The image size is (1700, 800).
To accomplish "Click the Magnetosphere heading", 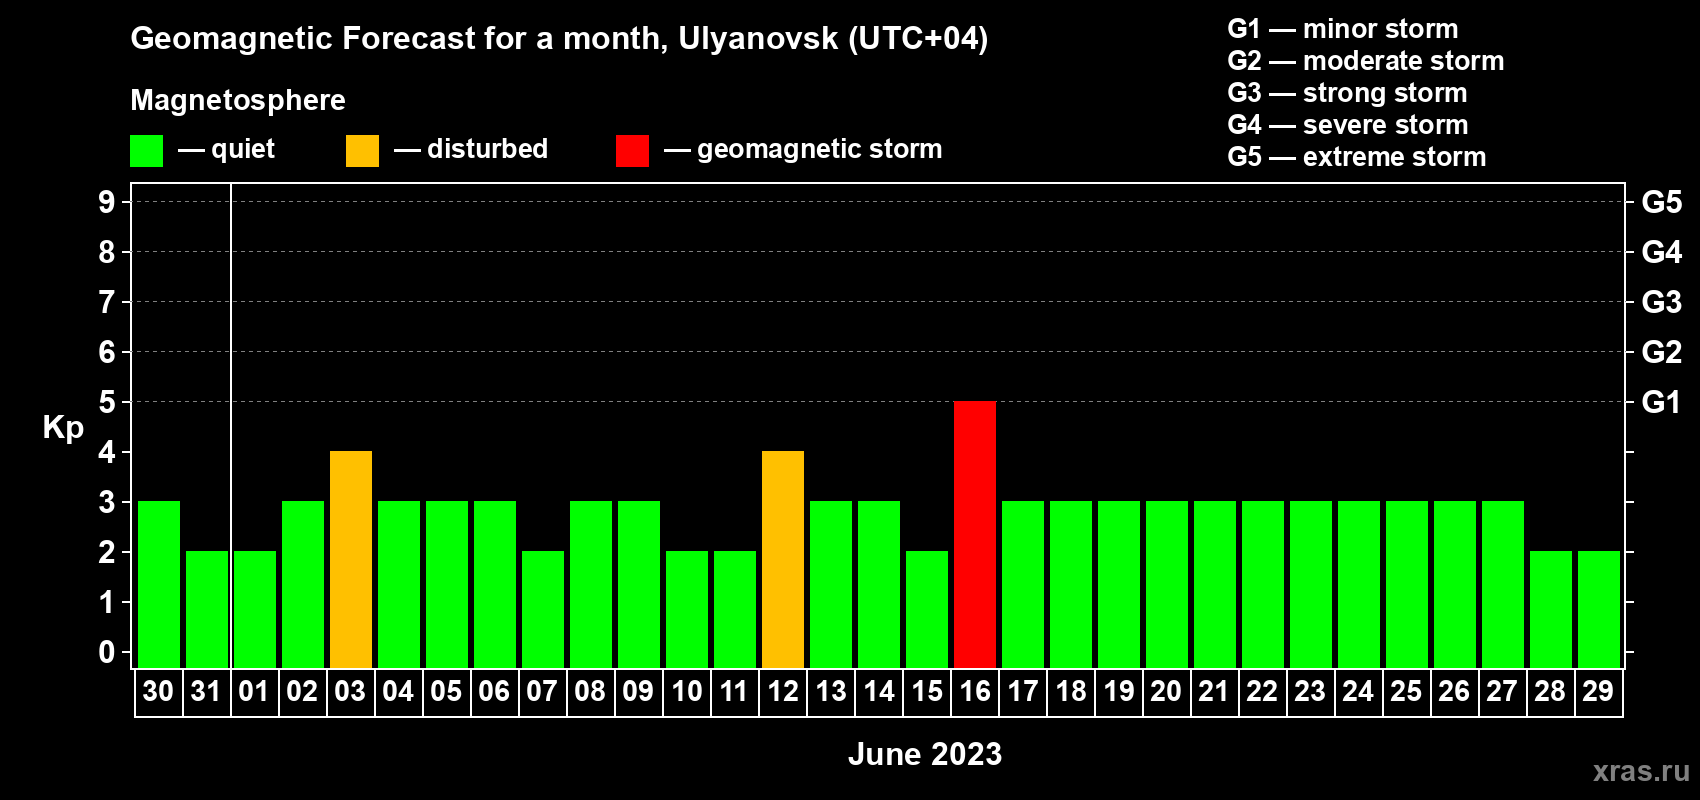I will pos(238,100).
